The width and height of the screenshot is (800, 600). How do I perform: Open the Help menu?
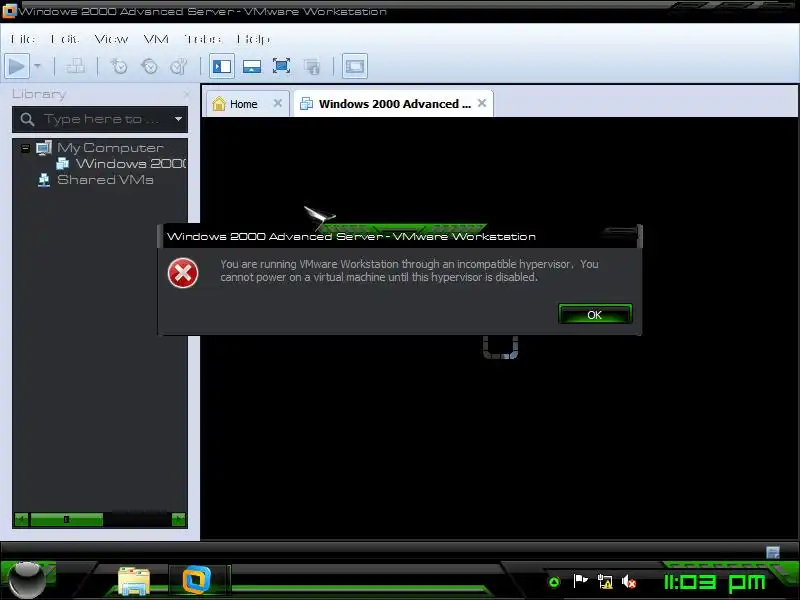(x=253, y=39)
